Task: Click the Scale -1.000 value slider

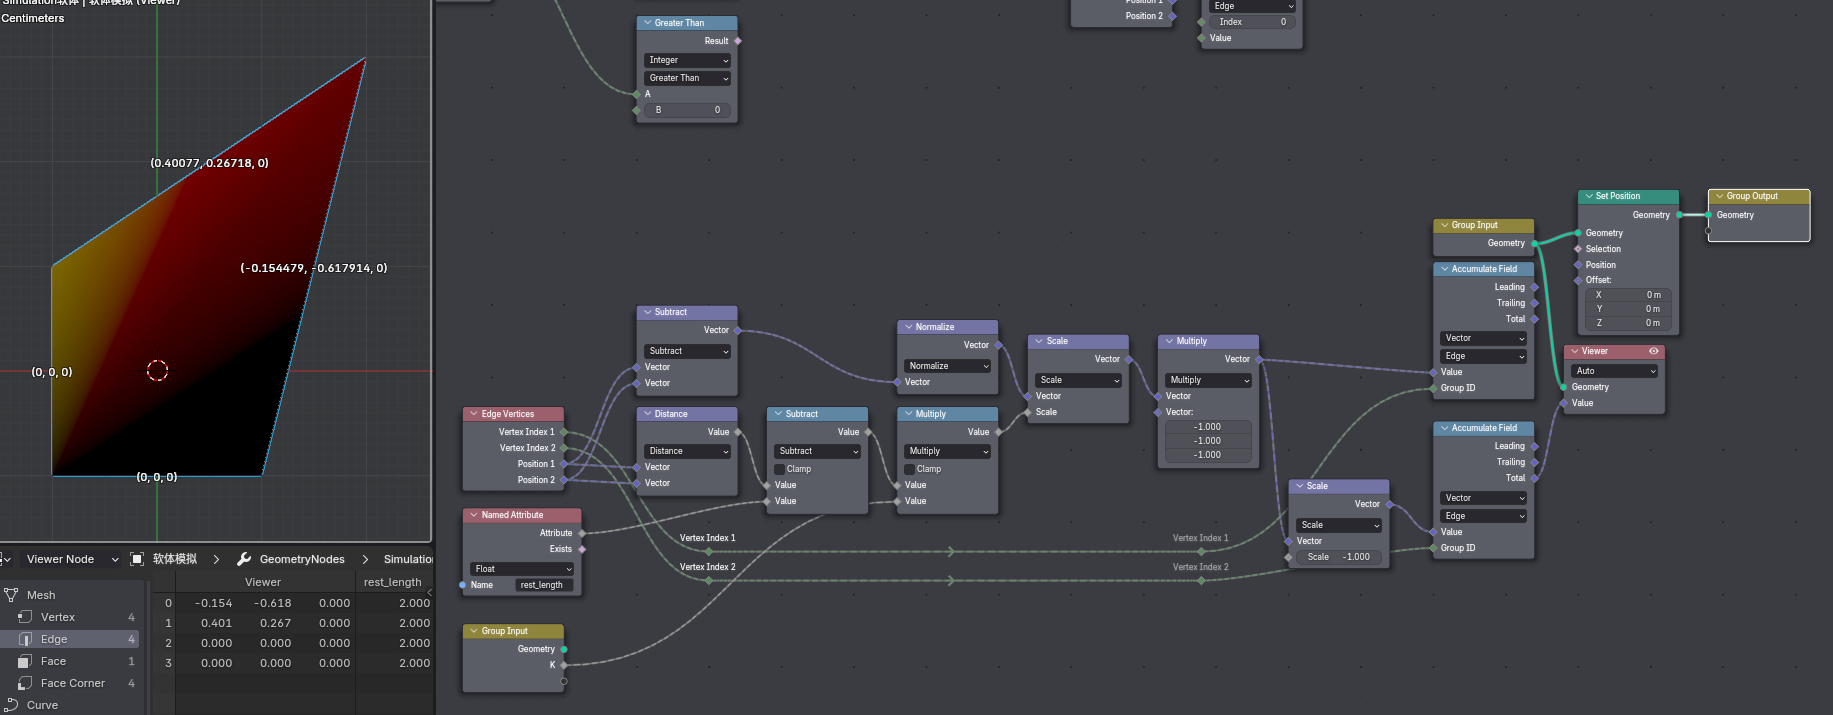Action: (1338, 557)
